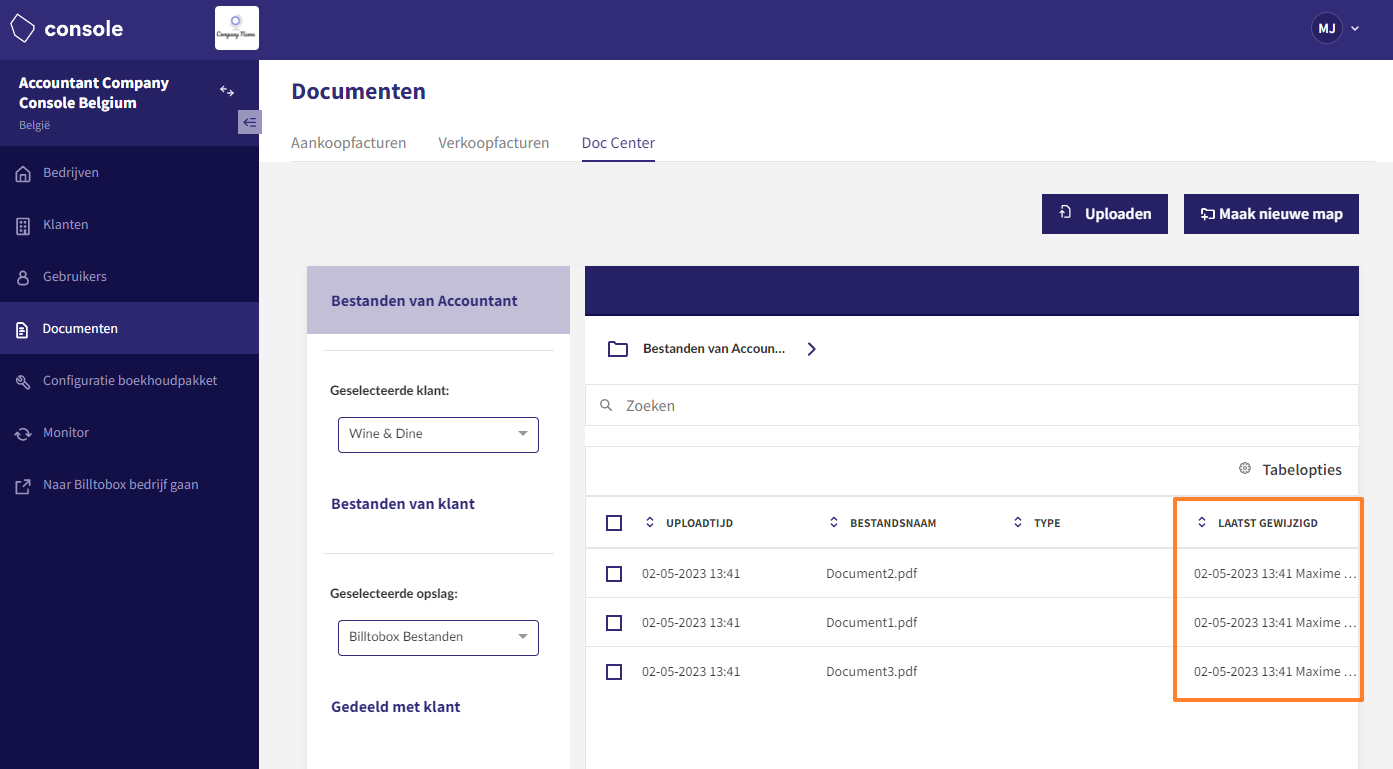Click the Monitor sync icon
This screenshot has height=769, width=1393.
tap(23, 434)
